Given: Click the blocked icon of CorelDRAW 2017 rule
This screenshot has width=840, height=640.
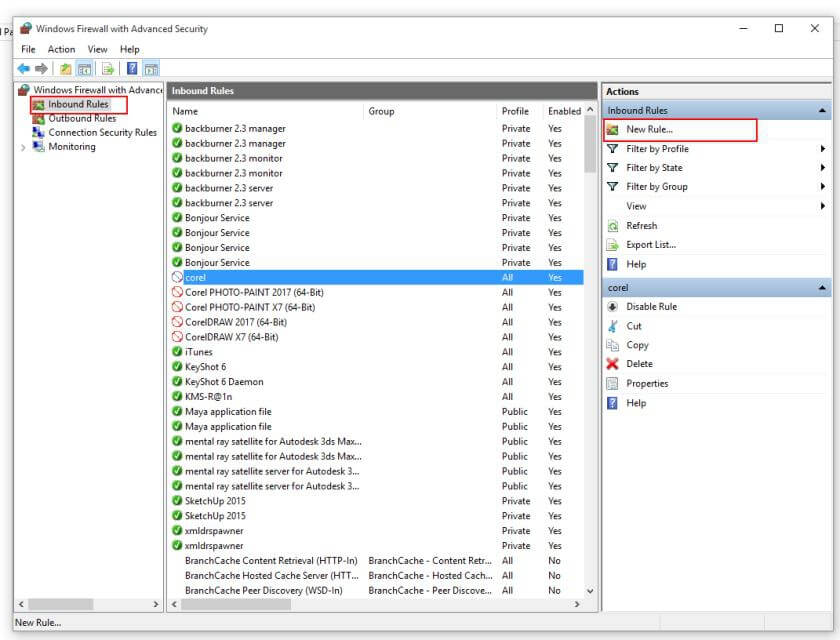Looking at the screenshot, I should (177, 322).
